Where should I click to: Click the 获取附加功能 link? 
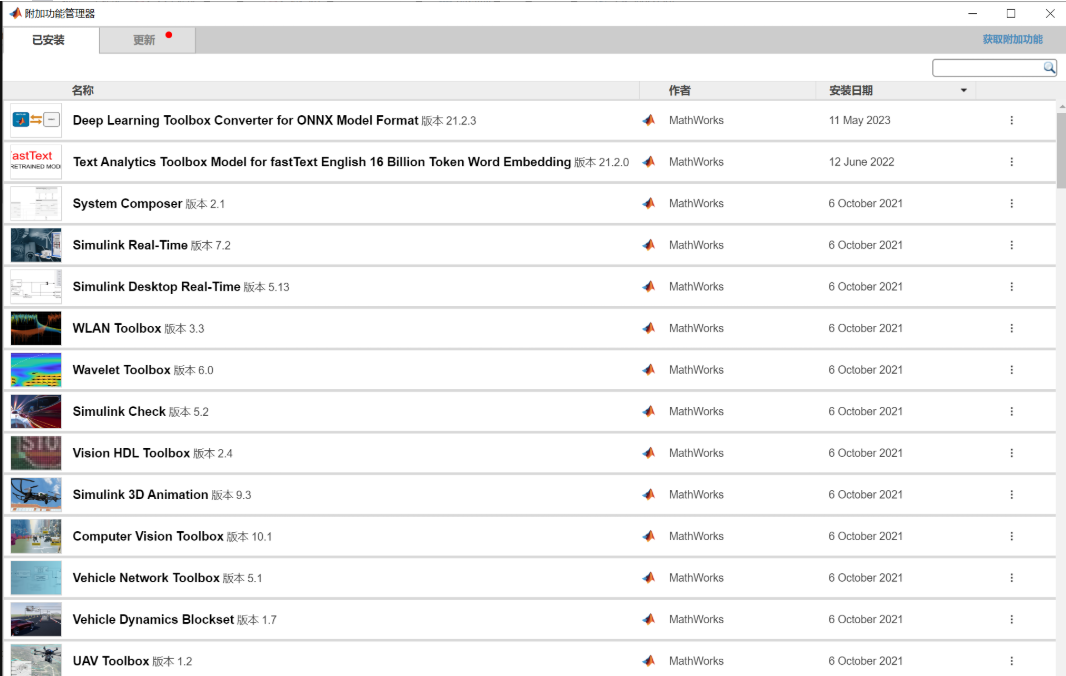[1013, 39]
